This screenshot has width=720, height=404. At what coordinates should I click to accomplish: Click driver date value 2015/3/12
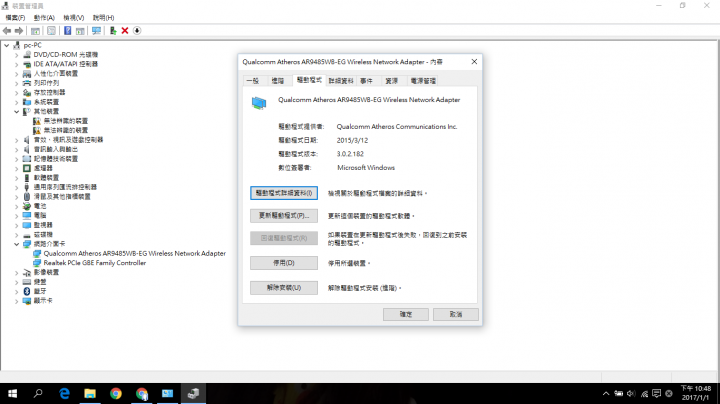(x=352, y=140)
